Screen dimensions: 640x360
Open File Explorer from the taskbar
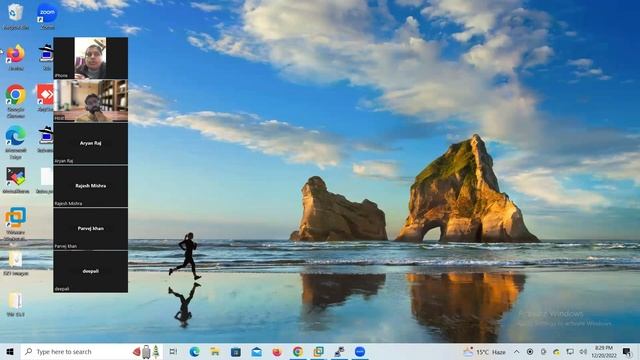click(215, 352)
